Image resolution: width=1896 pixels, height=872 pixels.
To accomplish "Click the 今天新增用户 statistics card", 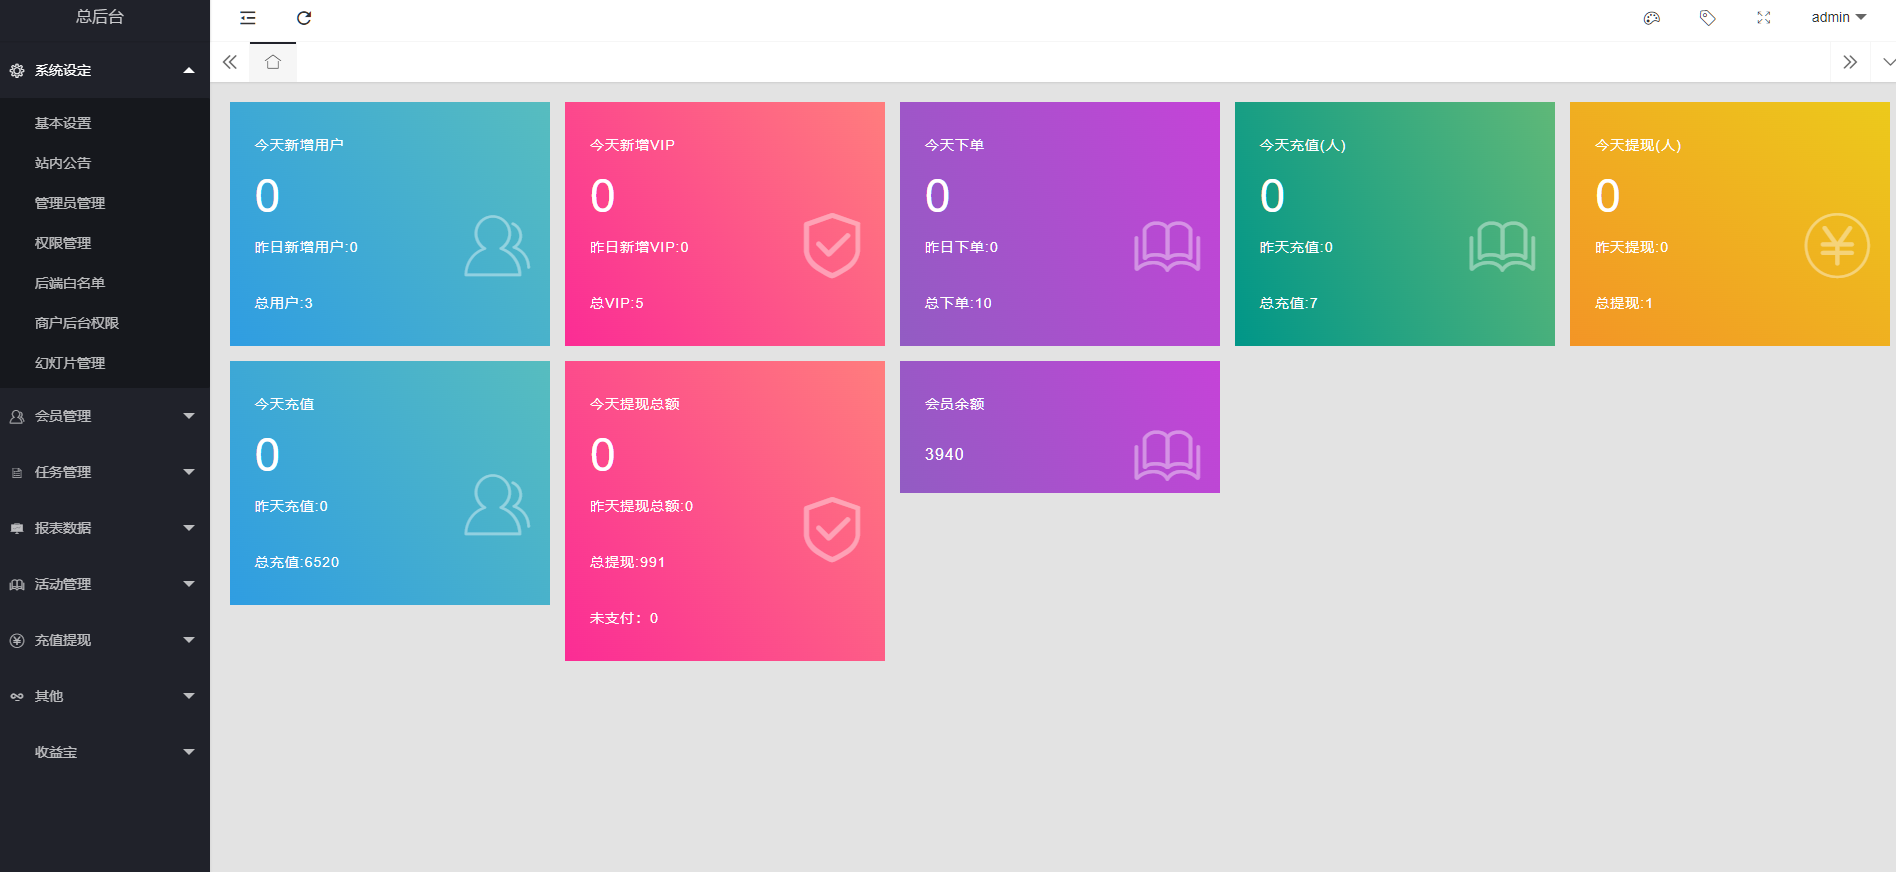I will point(390,224).
